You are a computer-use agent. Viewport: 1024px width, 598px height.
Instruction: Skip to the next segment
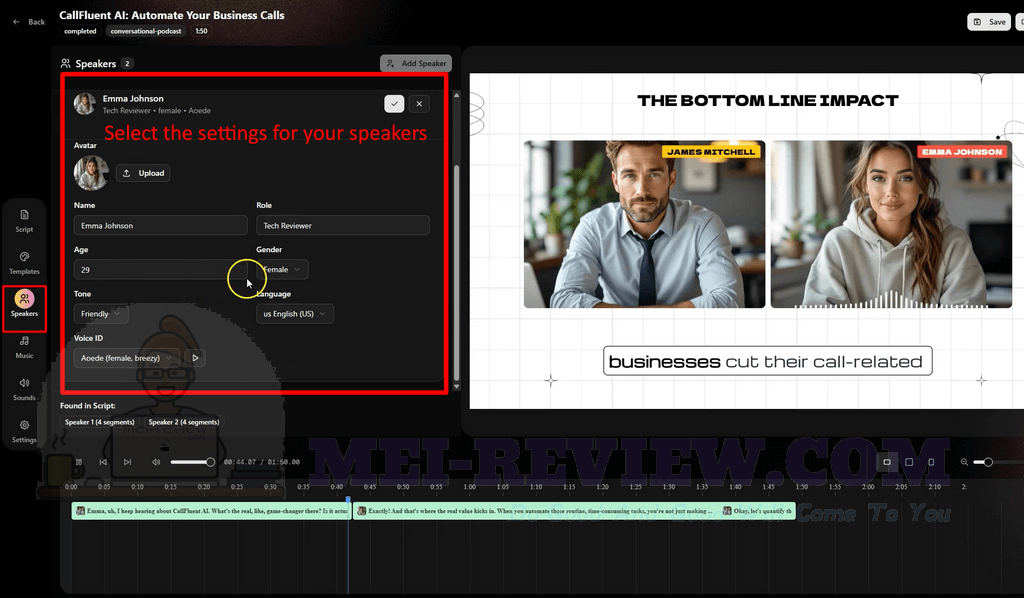coord(127,462)
